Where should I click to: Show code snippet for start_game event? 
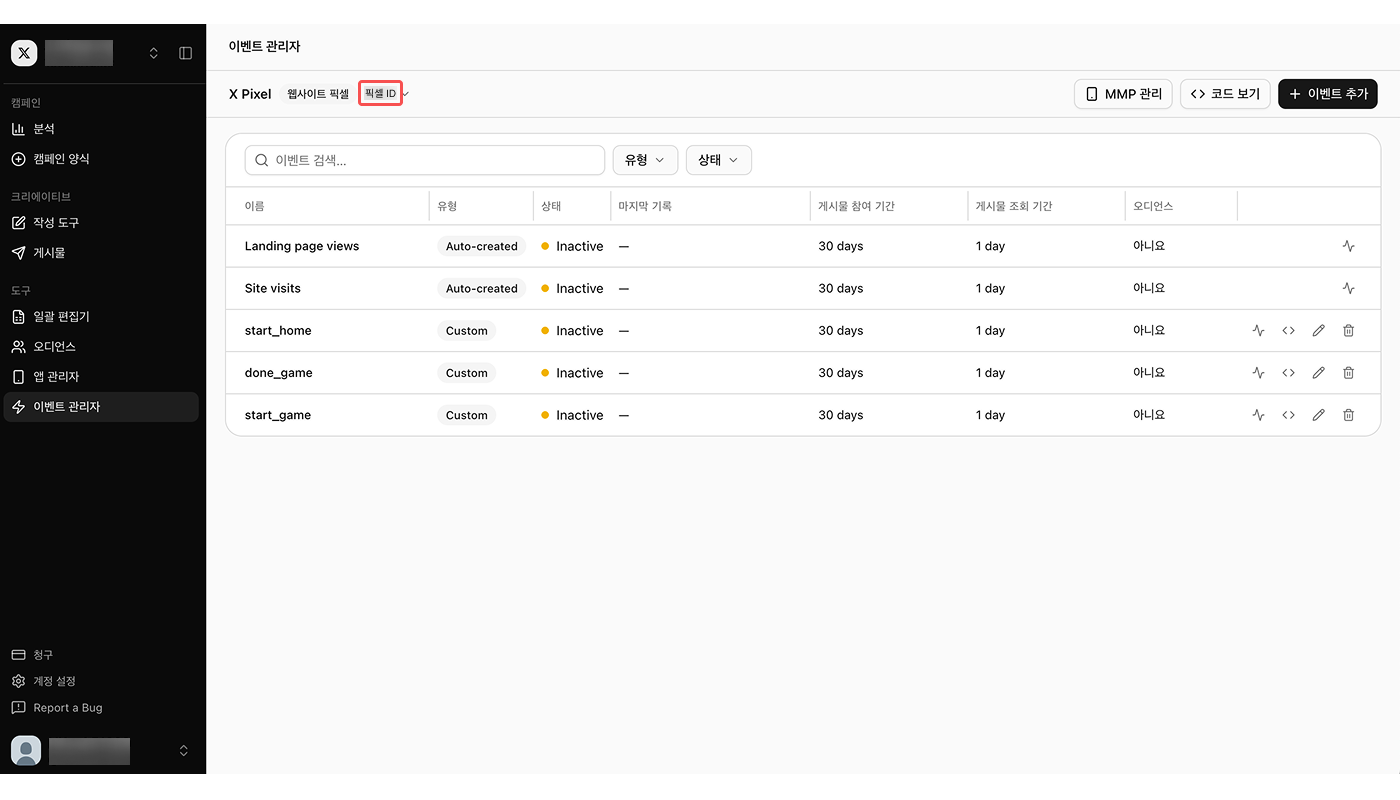(1288, 414)
